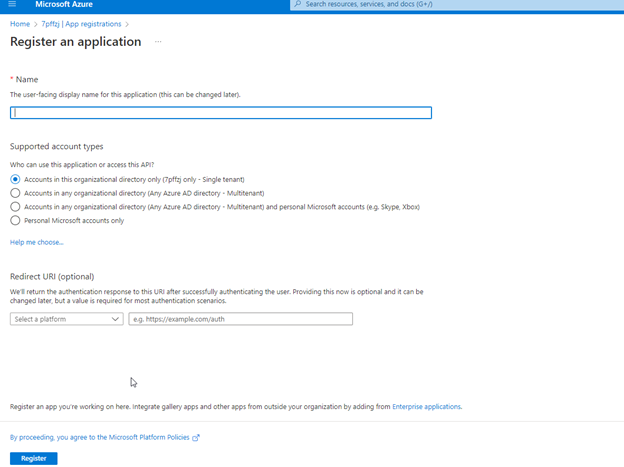Open Enterprise applications link
Screen dimensions: 624x467
(x=426, y=406)
